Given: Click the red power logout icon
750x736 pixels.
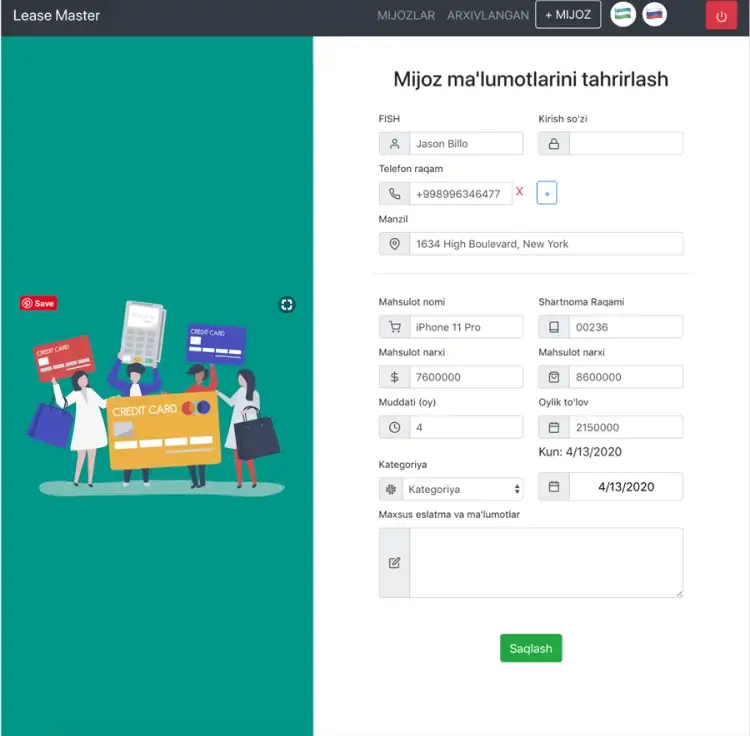Looking at the screenshot, I should coord(721,16).
